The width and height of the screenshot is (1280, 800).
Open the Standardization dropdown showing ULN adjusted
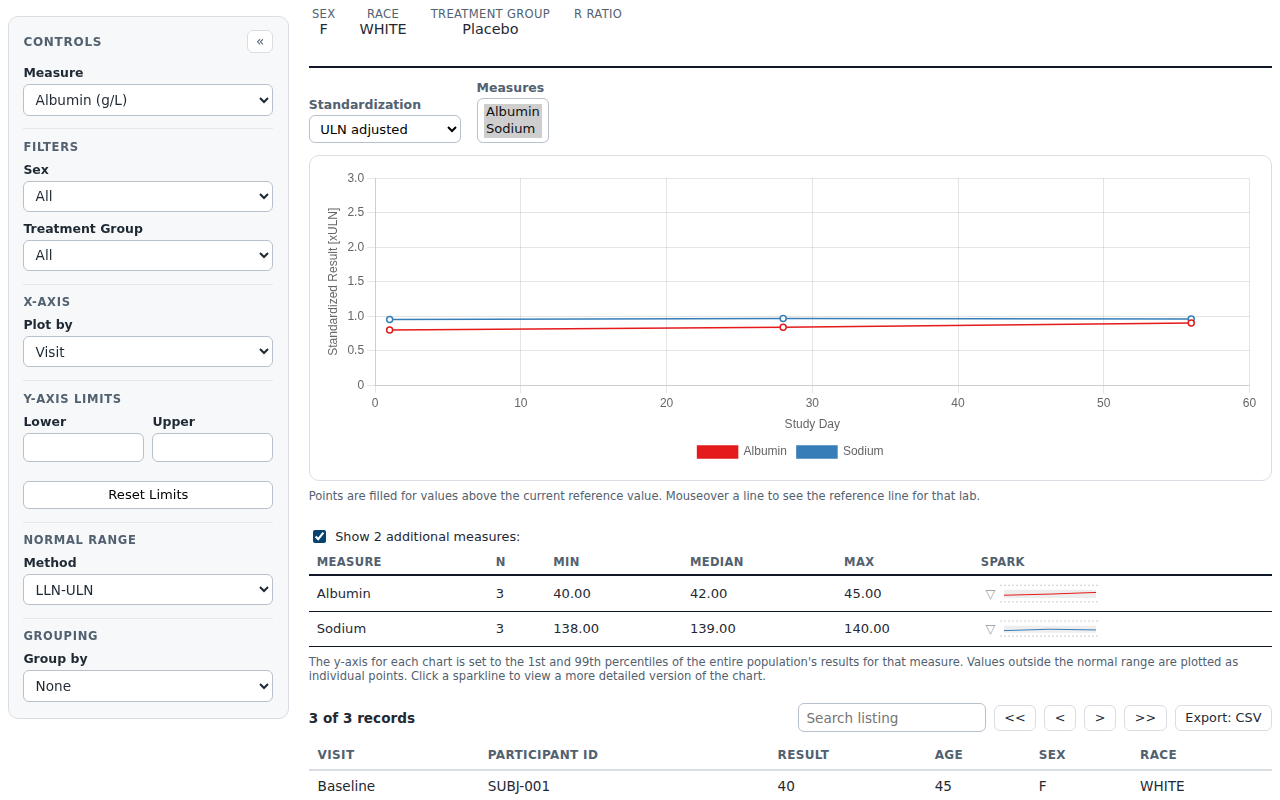[385, 129]
